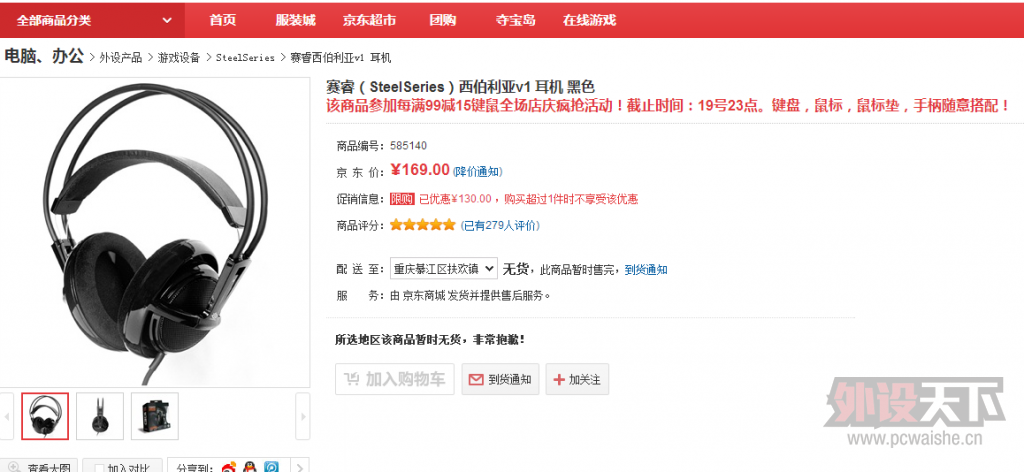Image resolution: width=1024 pixels, height=472 pixels.
Task: Click the five-star rating icons
Action: tap(422, 225)
